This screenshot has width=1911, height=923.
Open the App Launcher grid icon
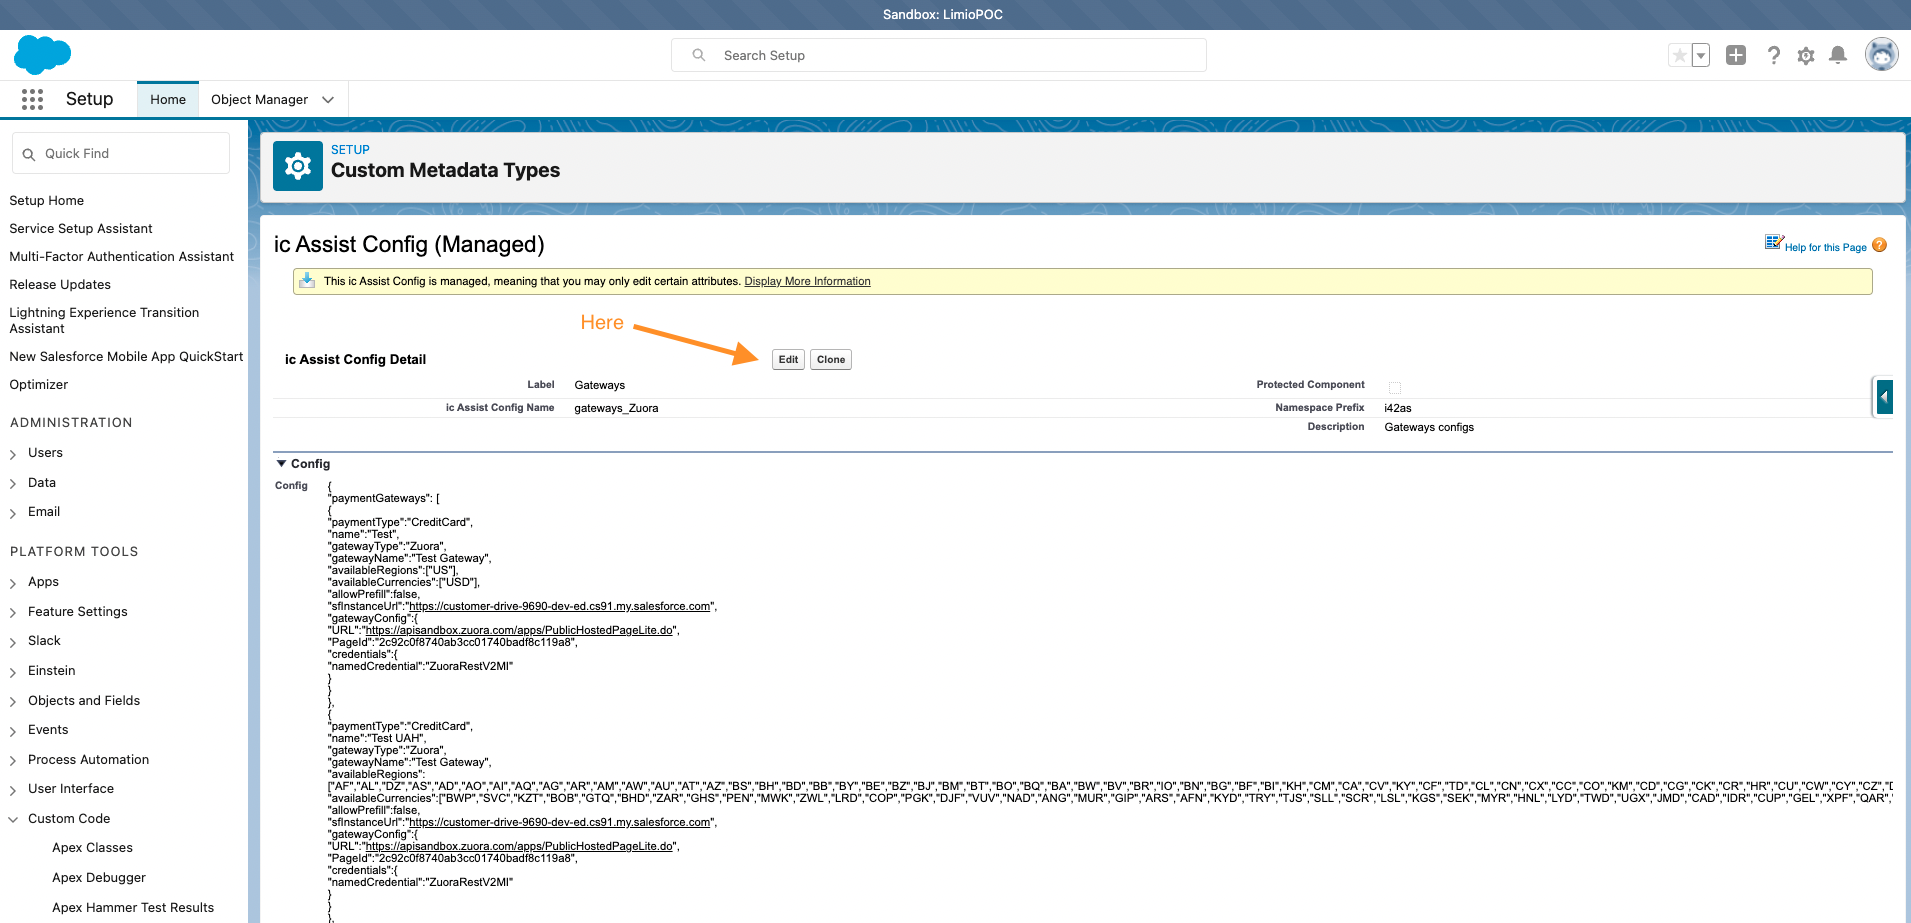32,99
